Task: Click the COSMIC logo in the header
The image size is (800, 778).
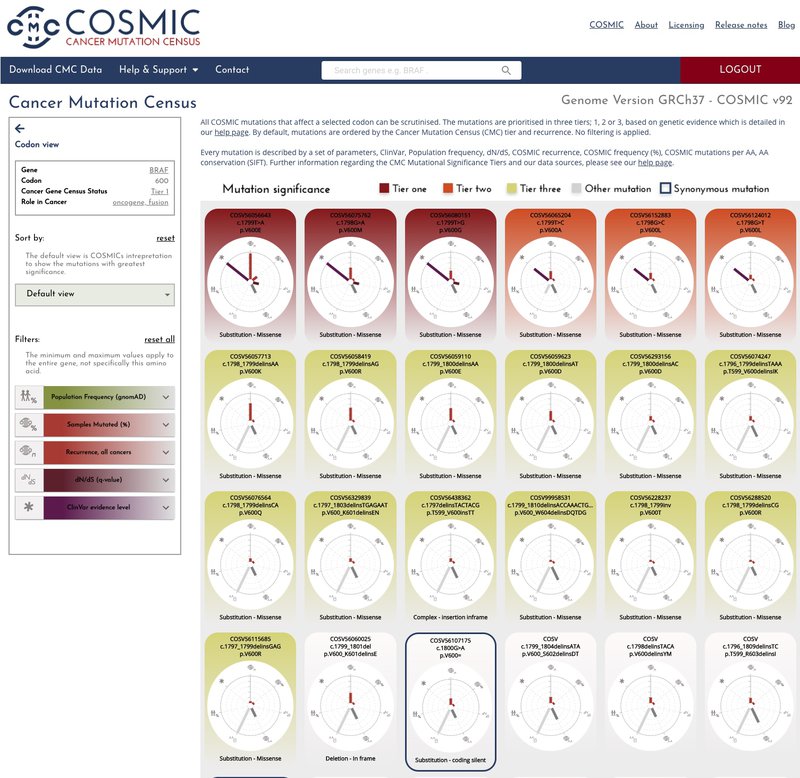Action: 103,27
